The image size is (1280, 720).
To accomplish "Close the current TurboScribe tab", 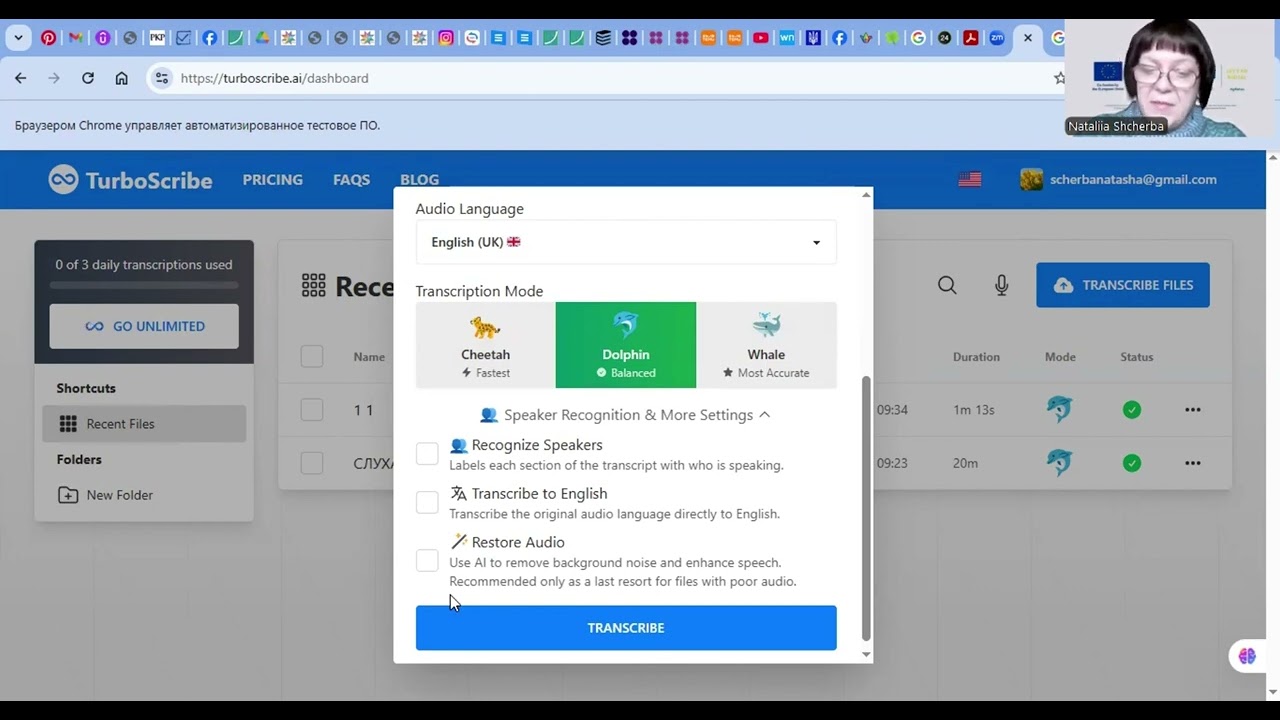I will [1027, 38].
